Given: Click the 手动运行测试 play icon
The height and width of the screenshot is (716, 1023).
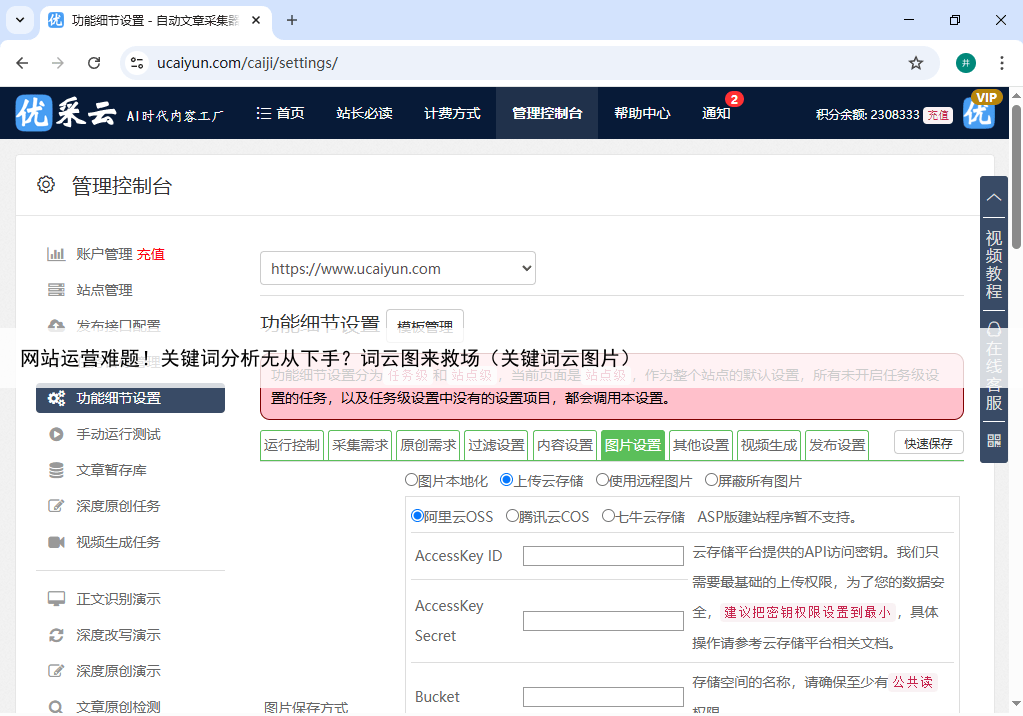Looking at the screenshot, I should (56, 434).
